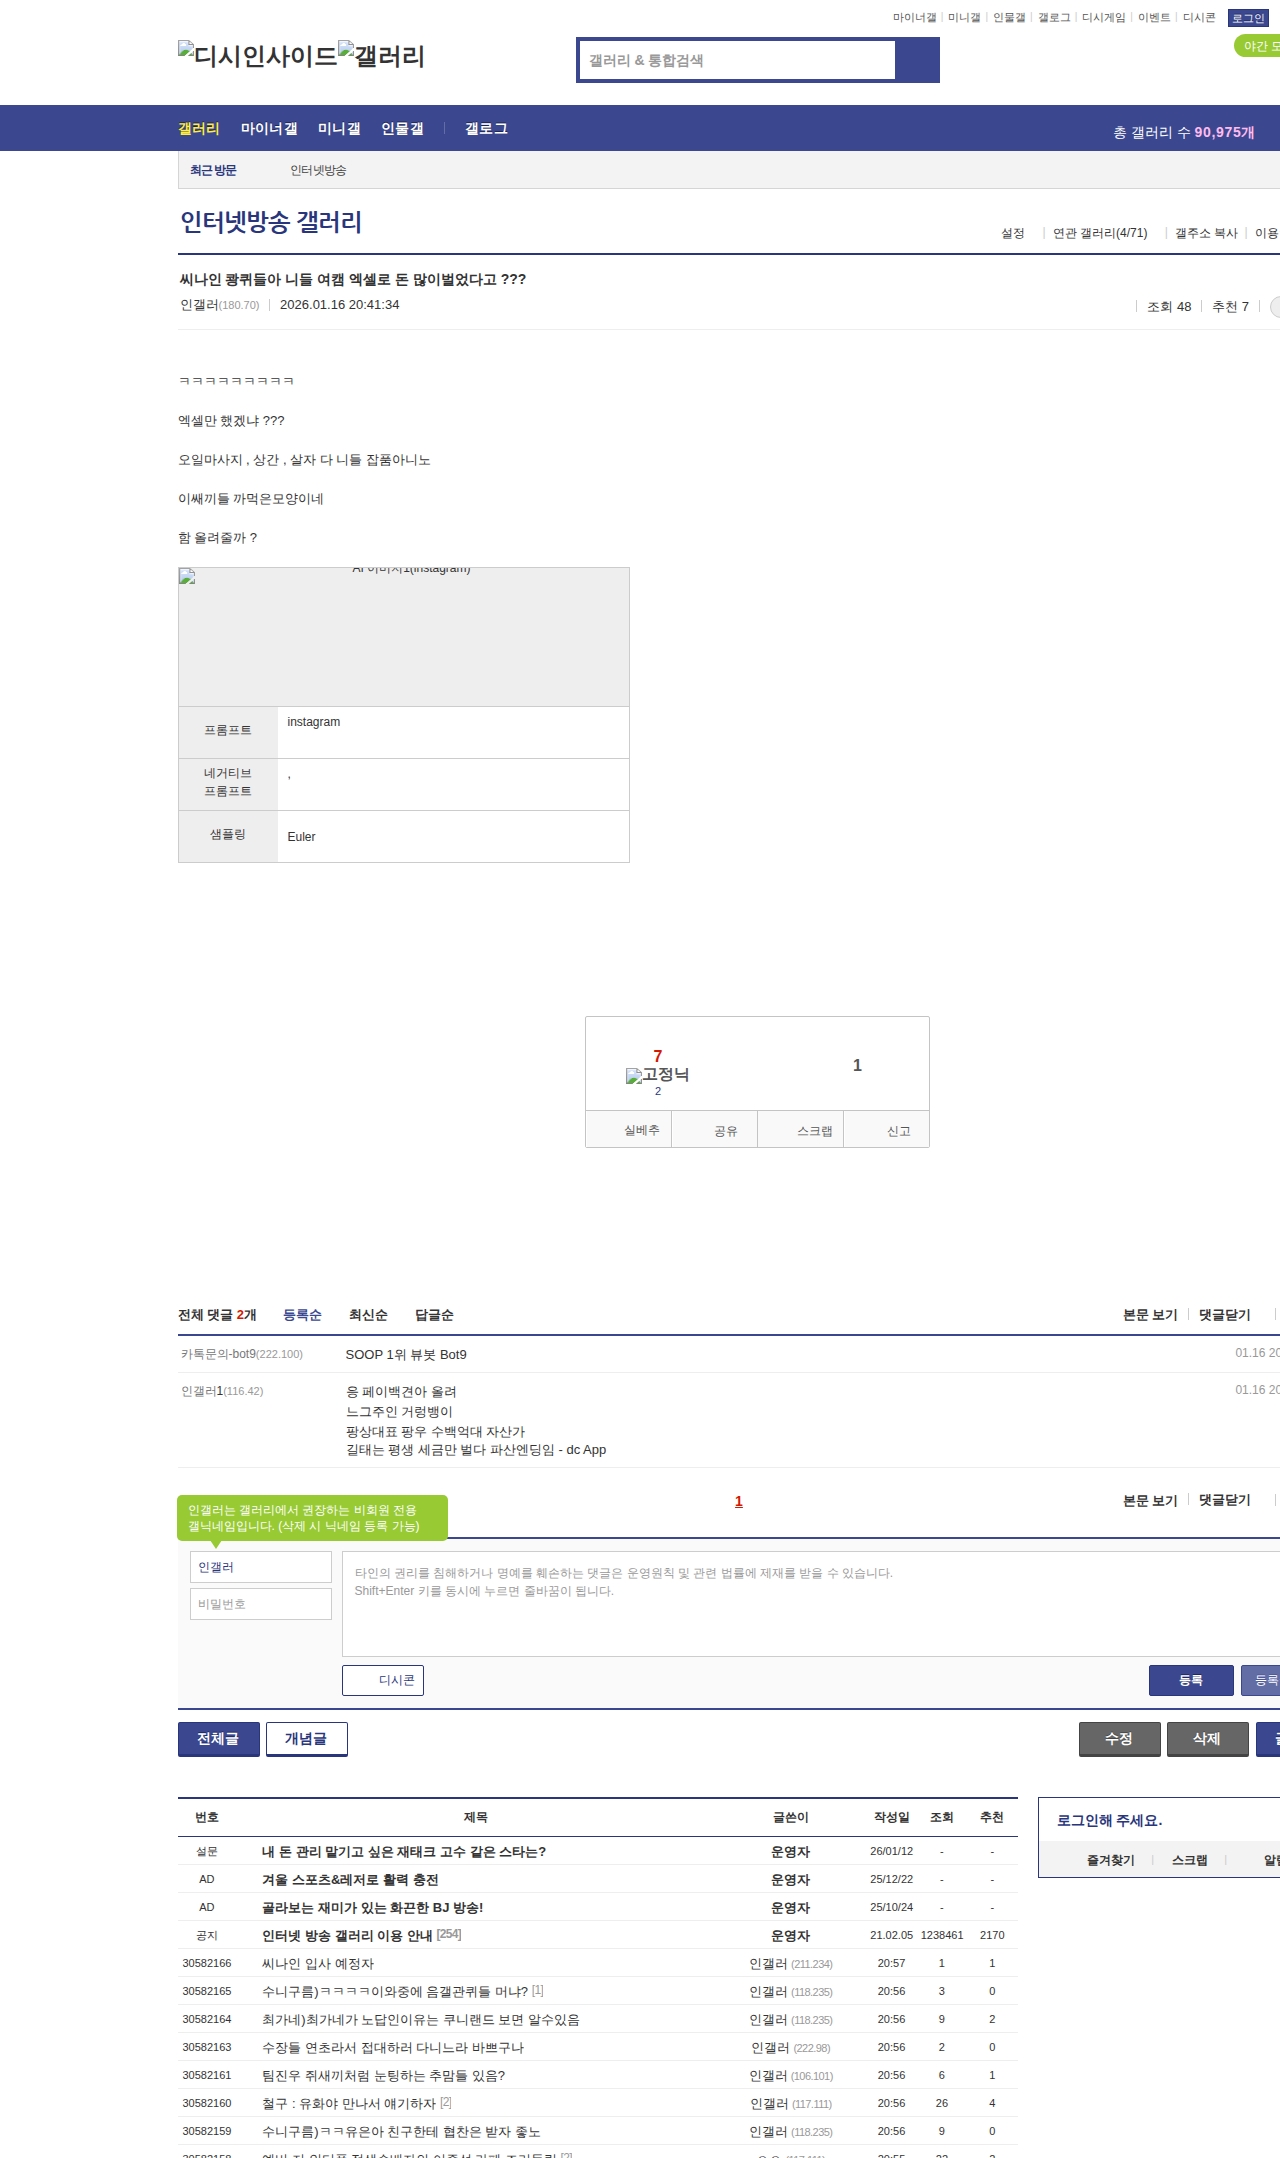Click the lower 본문 보기 link
Image resolution: width=1280 pixels, height=2158 pixels.
[x=1150, y=1500]
